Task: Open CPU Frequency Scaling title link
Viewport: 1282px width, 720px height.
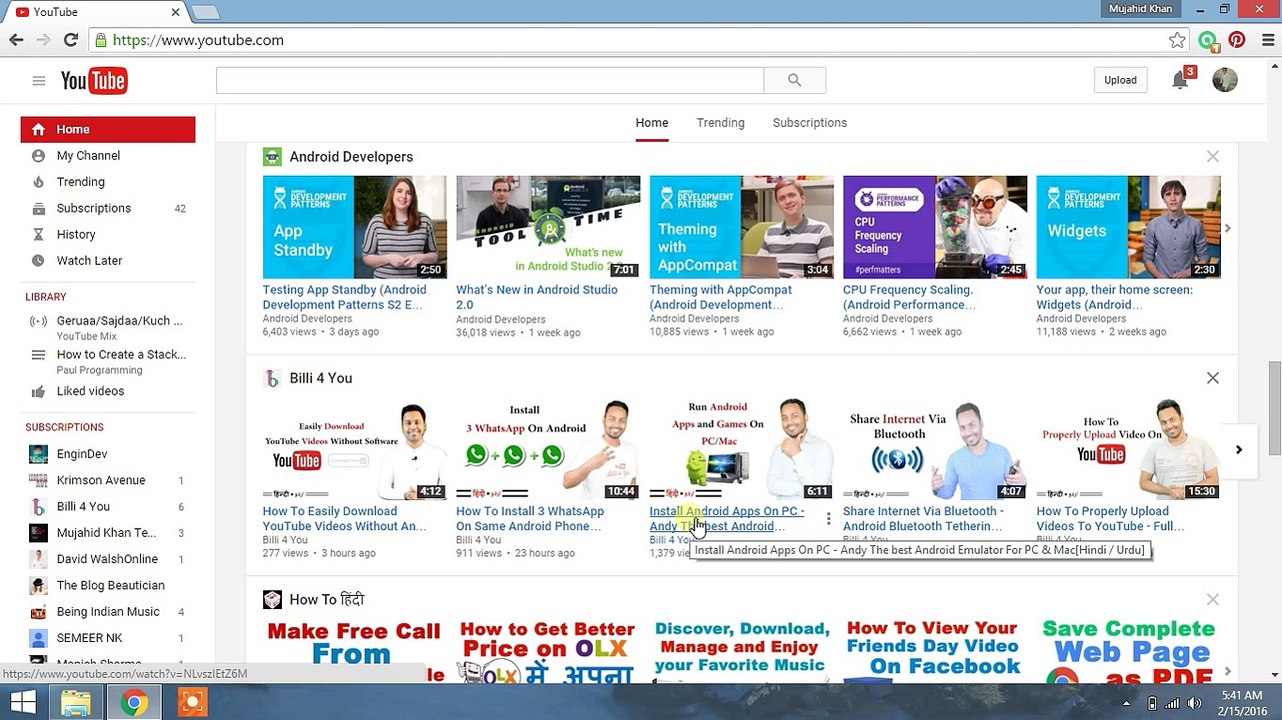Action: coord(909,297)
